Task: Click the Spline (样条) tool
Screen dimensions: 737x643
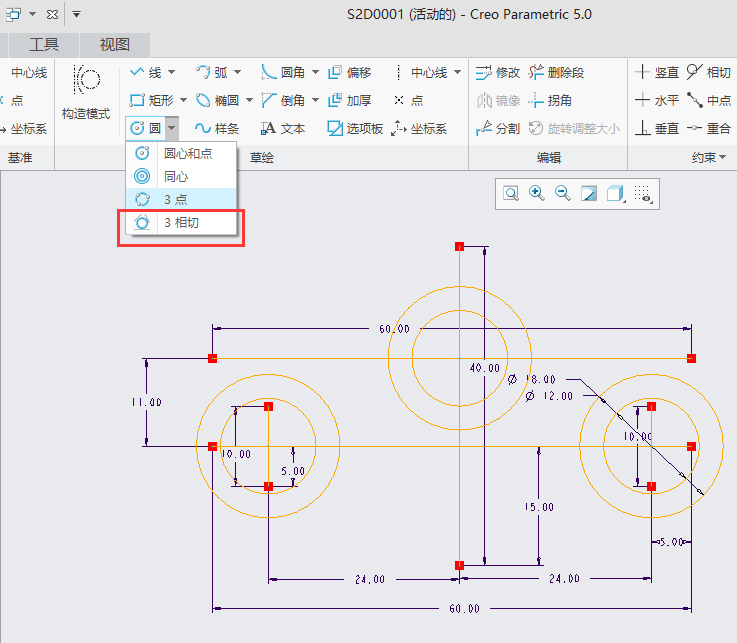Action: [x=217, y=128]
